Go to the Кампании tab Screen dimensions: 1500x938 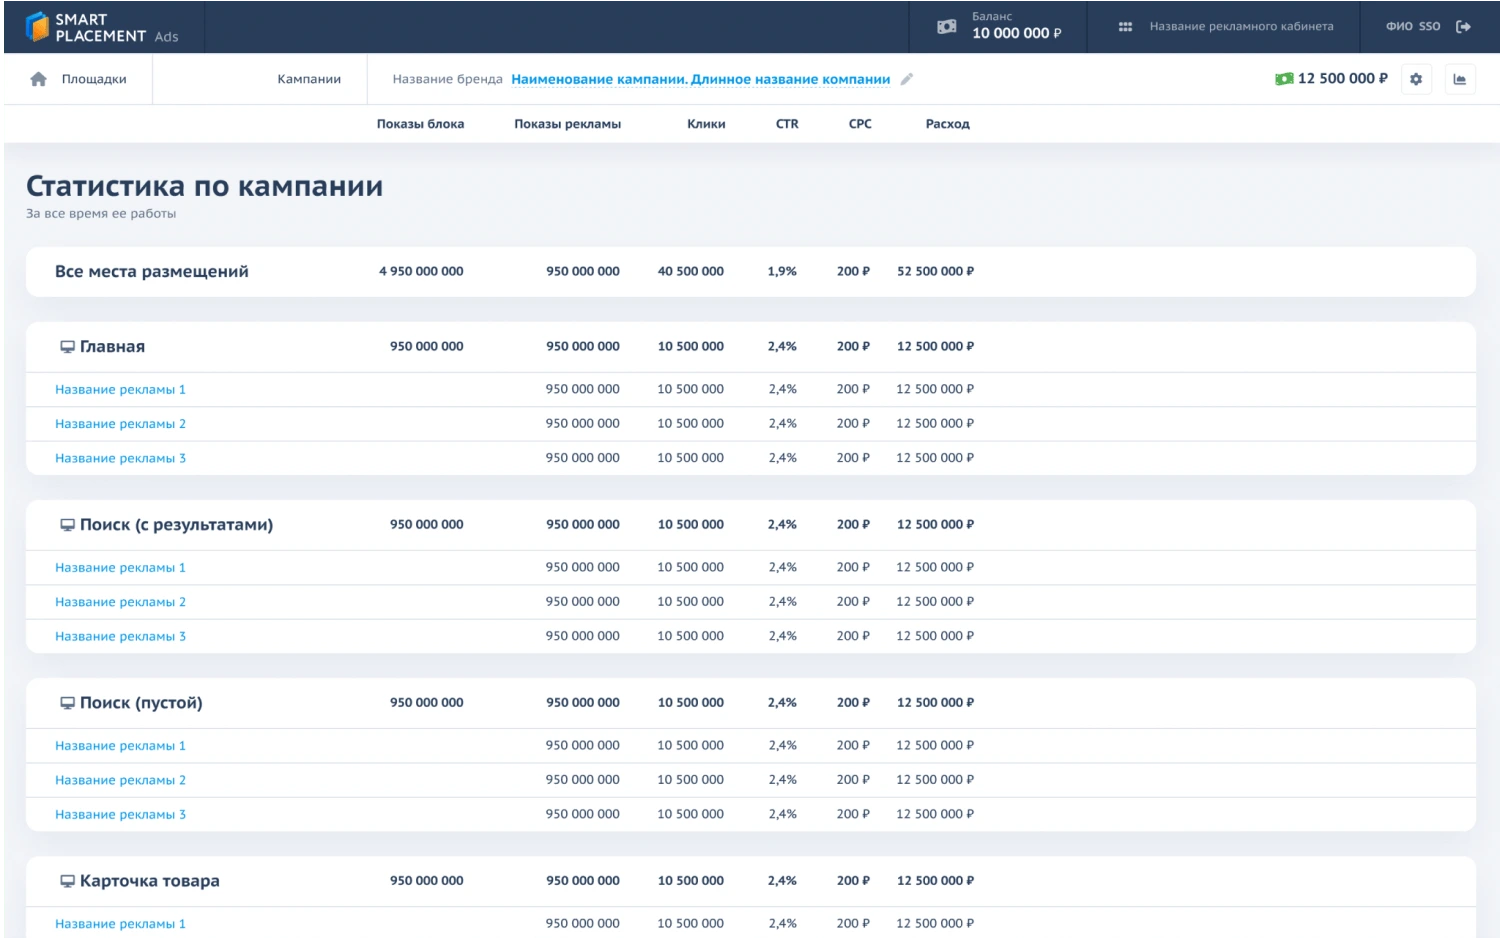click(309, 79)
